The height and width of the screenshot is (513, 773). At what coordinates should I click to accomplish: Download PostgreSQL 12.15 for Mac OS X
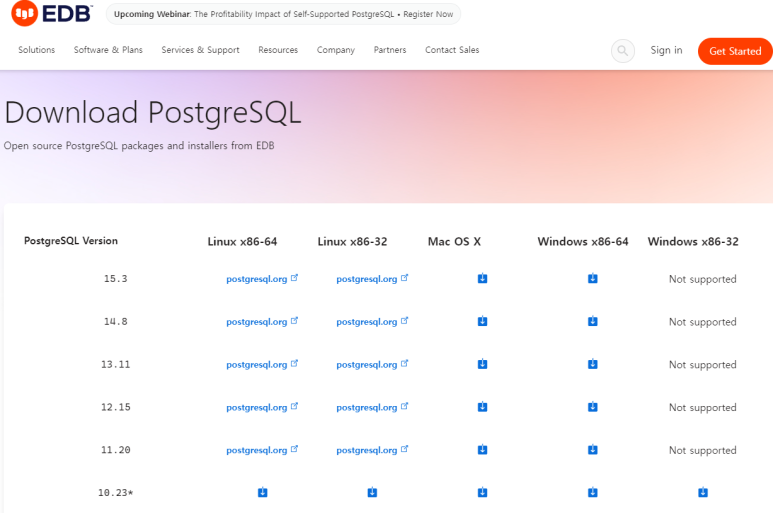482,407
